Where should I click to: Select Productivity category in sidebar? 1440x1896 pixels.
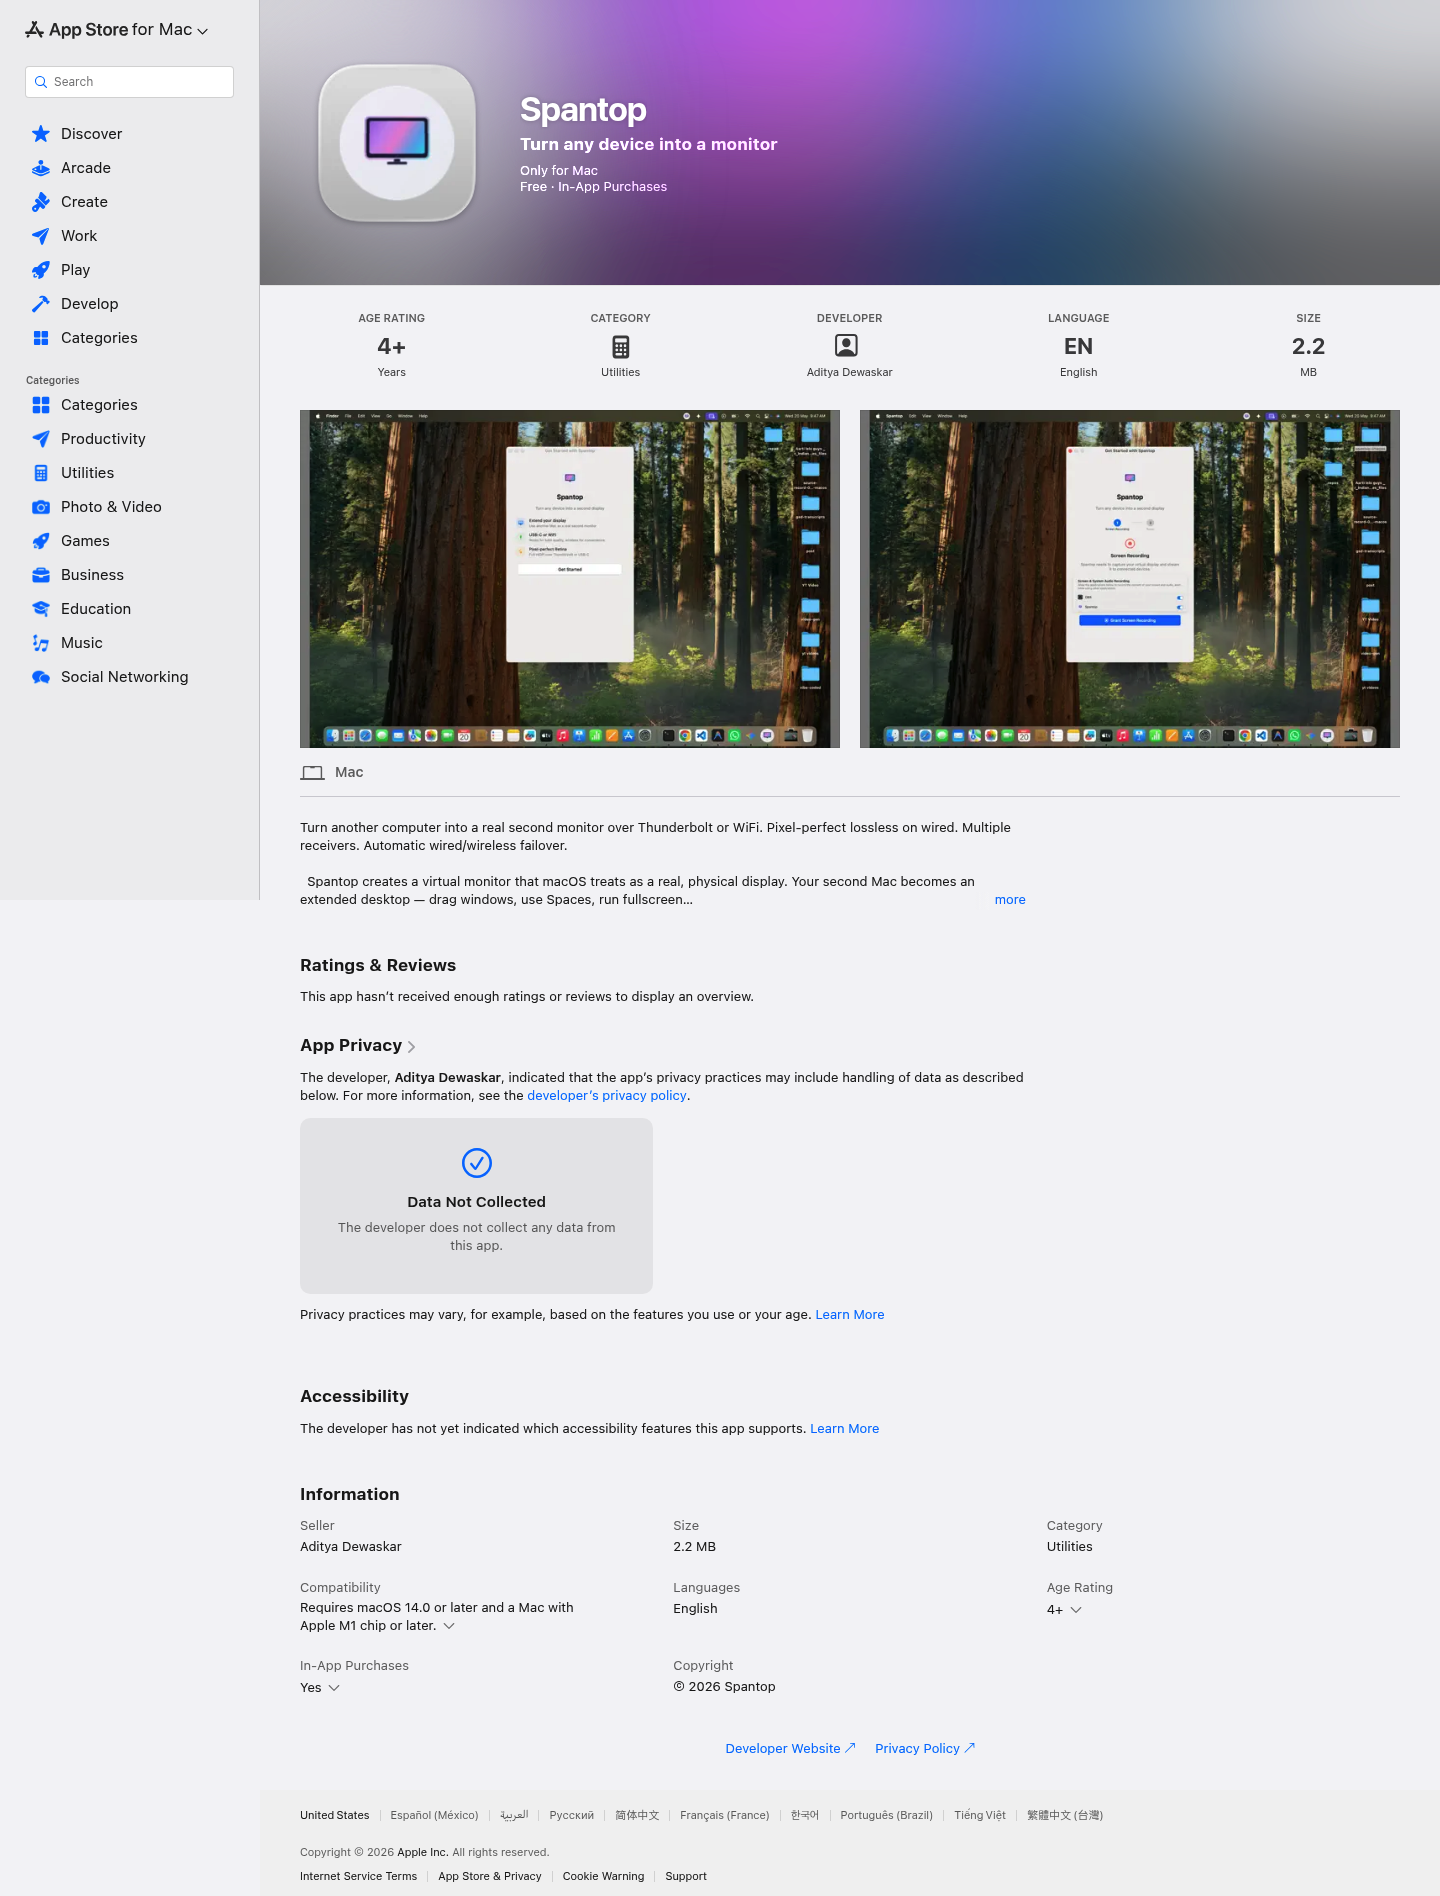click(x=103, y=439)
